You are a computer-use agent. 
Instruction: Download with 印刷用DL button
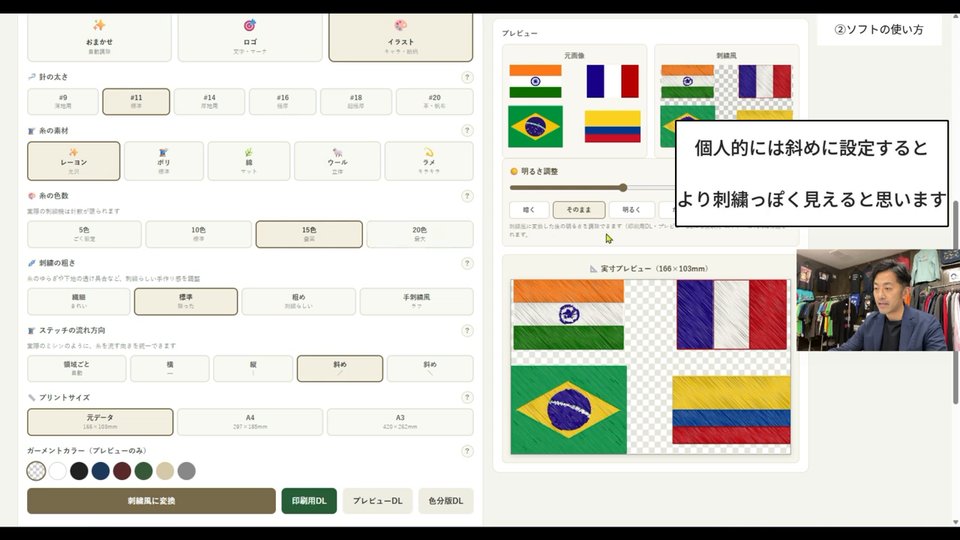309,501
